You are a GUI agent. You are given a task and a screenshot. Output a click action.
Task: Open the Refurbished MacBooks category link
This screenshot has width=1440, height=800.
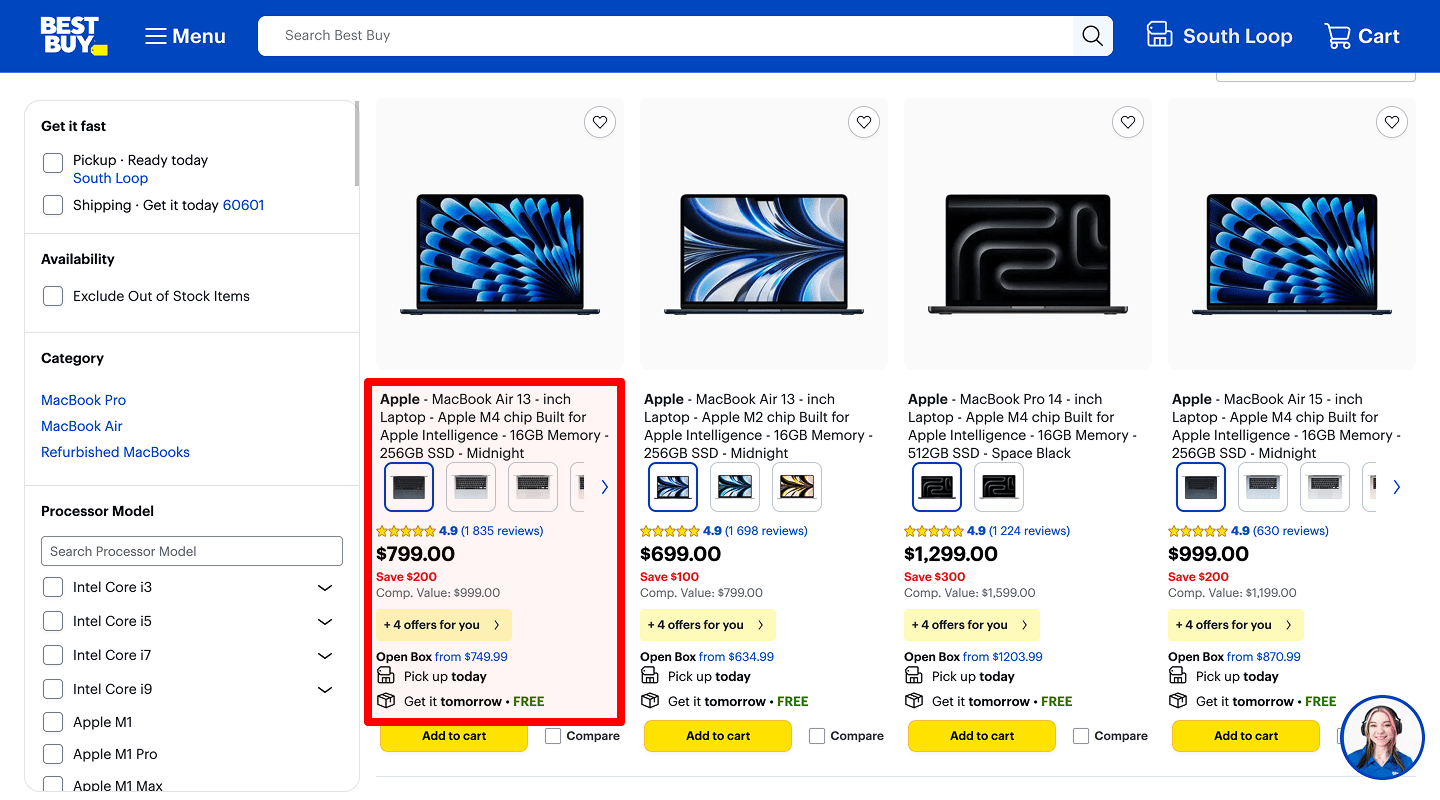click(x=115, y=452)
